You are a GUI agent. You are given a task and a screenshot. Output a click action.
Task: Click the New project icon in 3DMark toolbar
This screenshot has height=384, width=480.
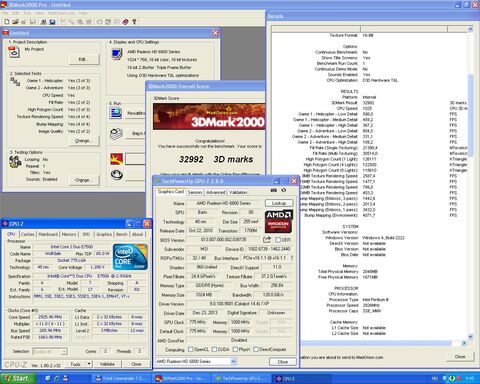(x=7, y=22)
